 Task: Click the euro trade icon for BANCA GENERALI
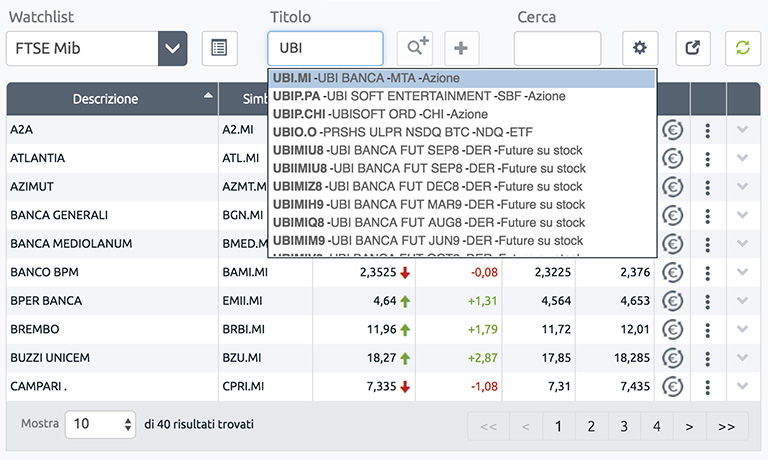click(x=672, y=216)
